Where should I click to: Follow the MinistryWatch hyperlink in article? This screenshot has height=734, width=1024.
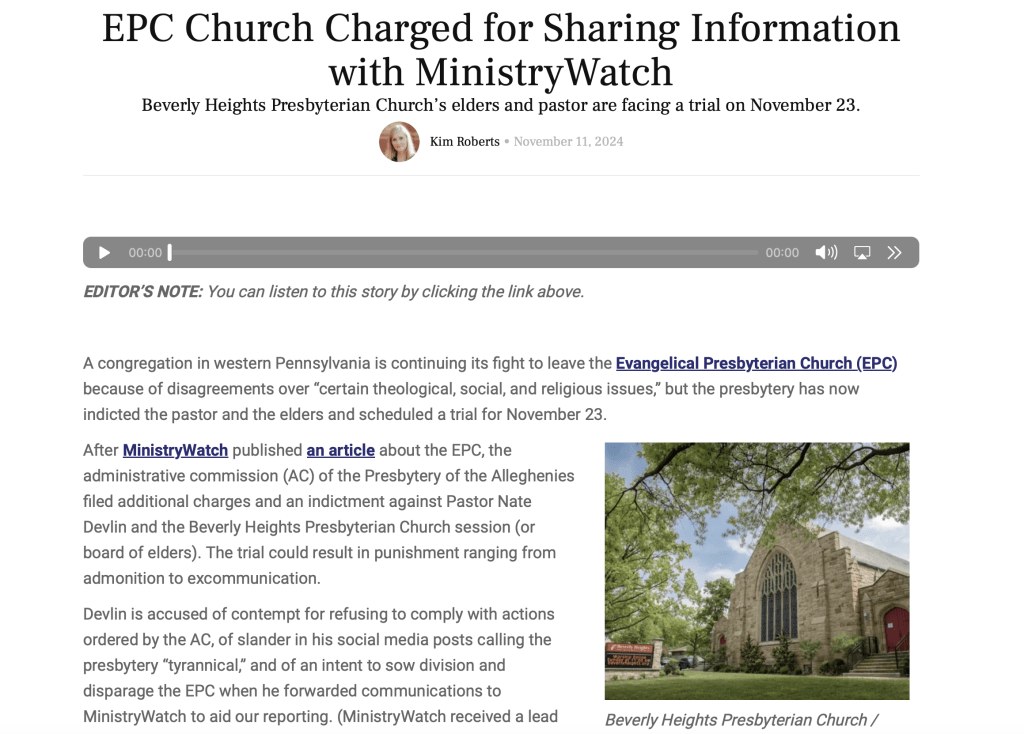175,450
